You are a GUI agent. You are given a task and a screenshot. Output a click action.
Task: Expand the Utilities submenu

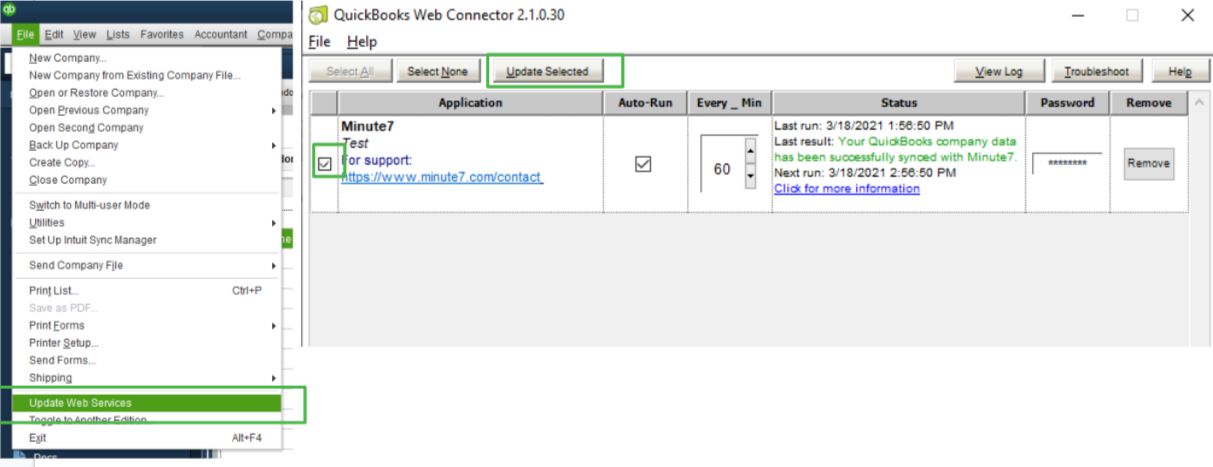[148, 222]
